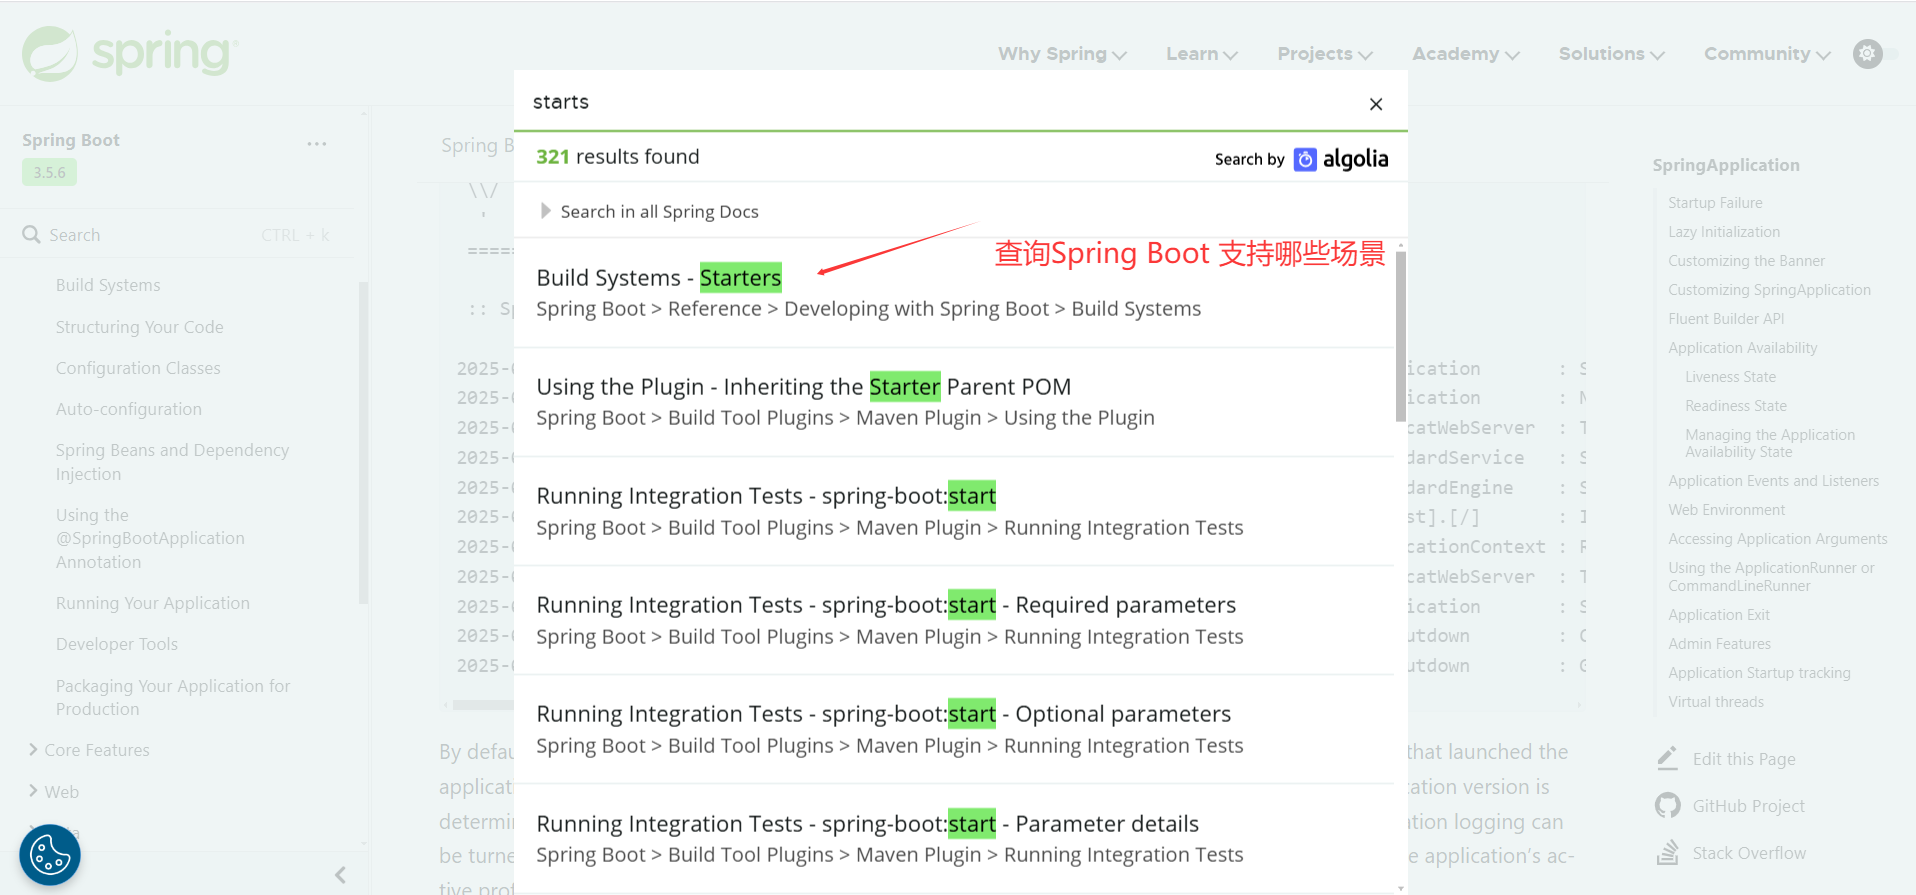
Task: Click the Edit this Page pencil icon
Action: [x=1667, y=759]
